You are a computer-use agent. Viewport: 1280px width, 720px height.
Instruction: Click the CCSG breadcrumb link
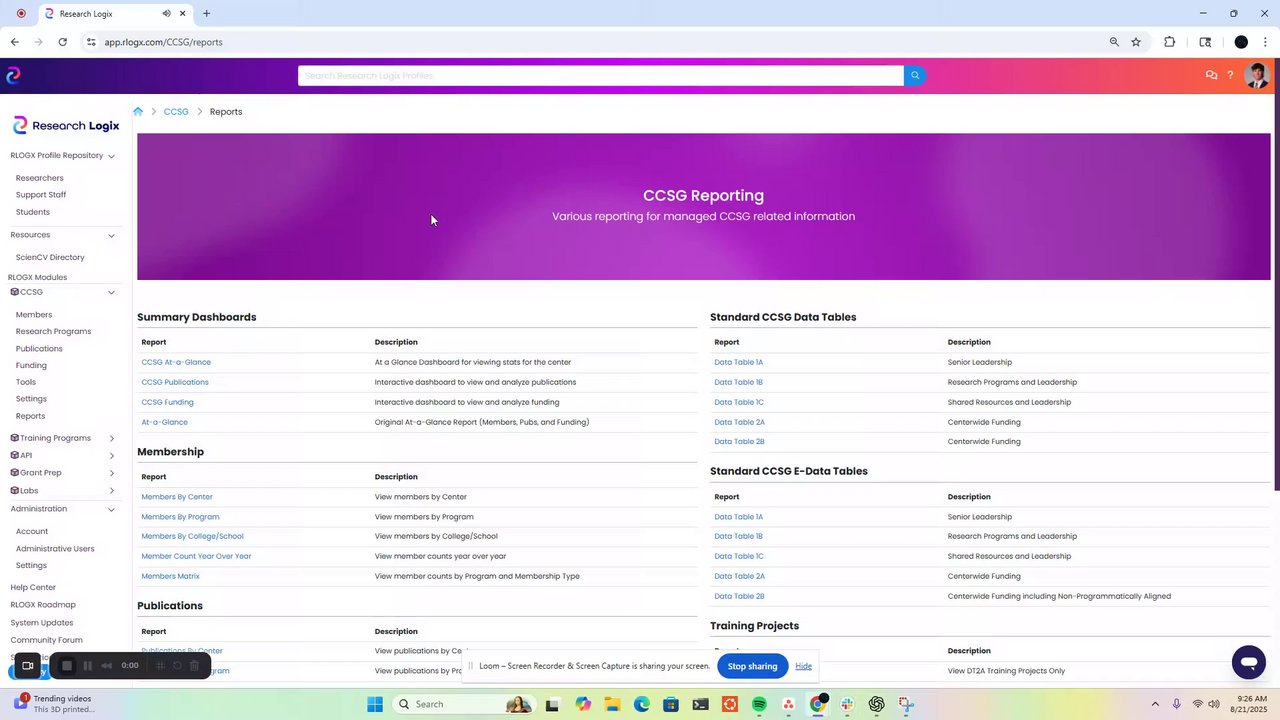[176, 111]
